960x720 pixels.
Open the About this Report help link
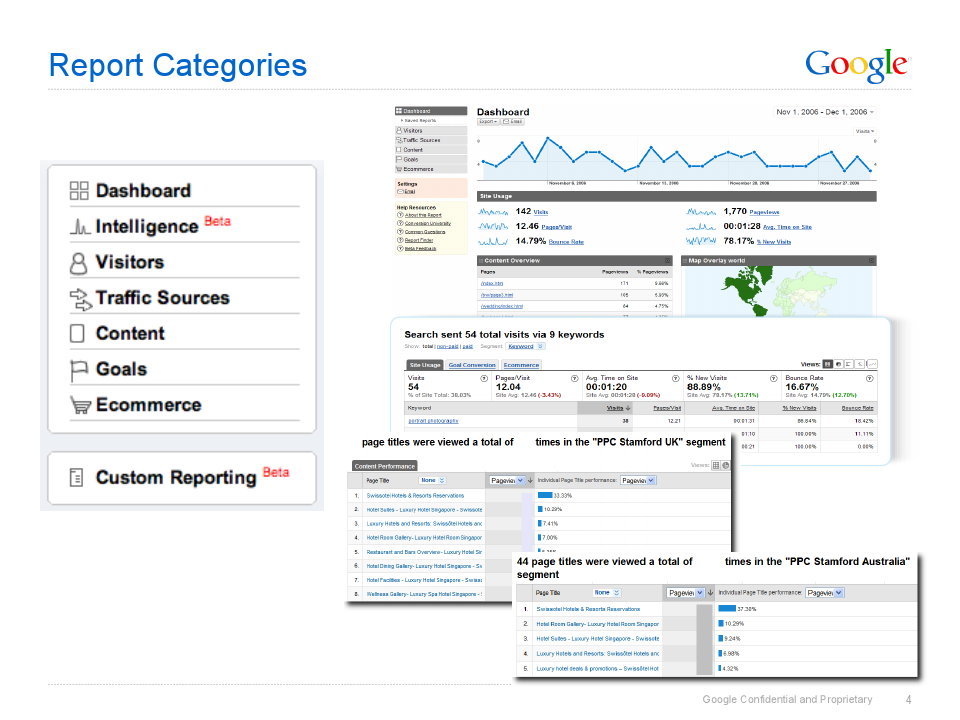point(422,216)
